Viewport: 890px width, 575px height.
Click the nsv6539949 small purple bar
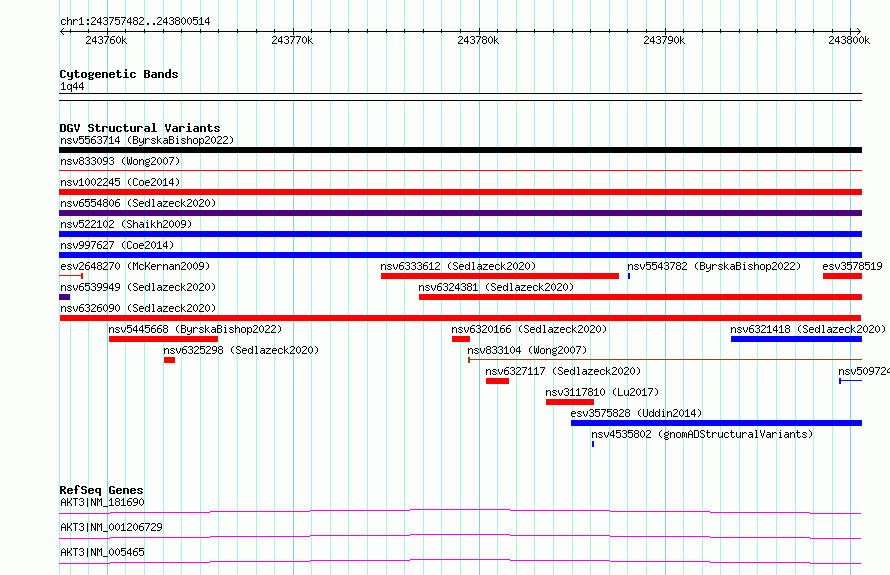coord(65,297)
